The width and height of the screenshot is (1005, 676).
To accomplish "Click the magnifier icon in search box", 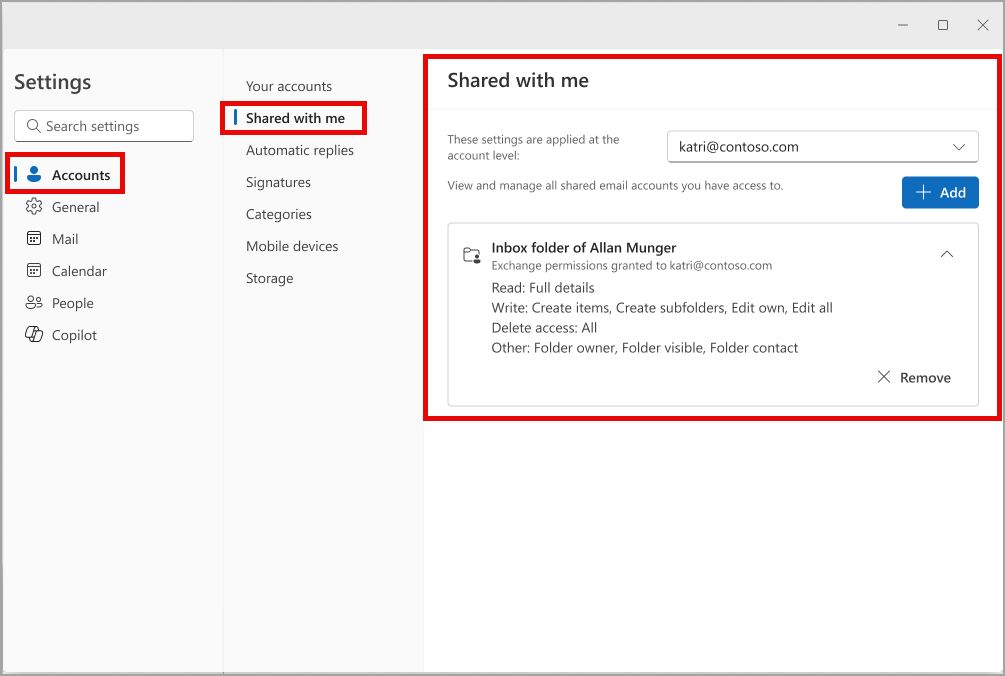I will (33, 126).
